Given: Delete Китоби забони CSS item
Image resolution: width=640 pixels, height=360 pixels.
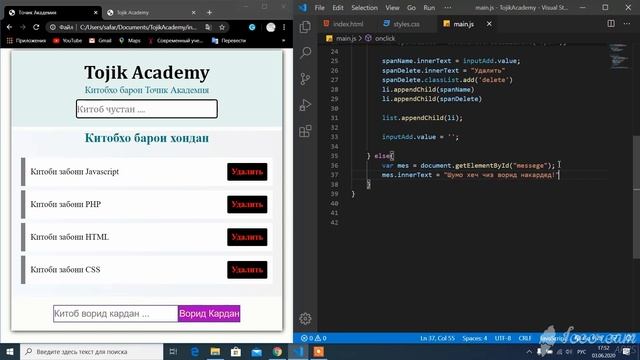Looking at the screenshot, I should click(247, 269).
